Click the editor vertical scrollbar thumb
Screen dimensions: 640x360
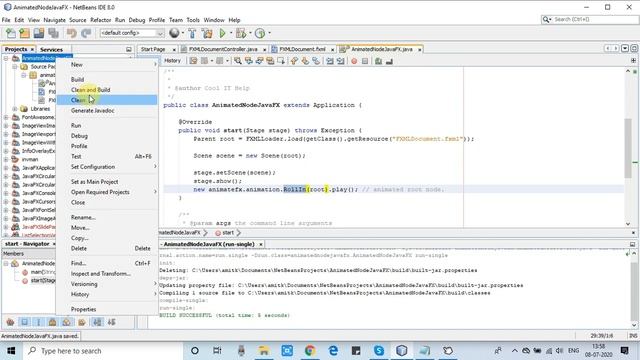[628, 148]
